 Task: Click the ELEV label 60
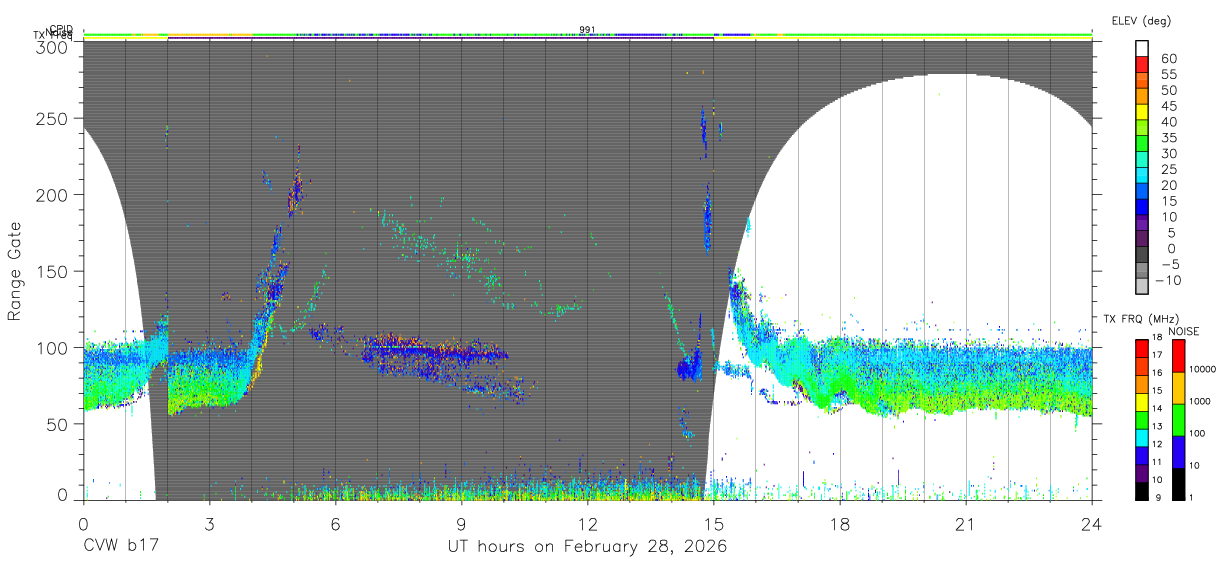click(x=1170, y=59)
